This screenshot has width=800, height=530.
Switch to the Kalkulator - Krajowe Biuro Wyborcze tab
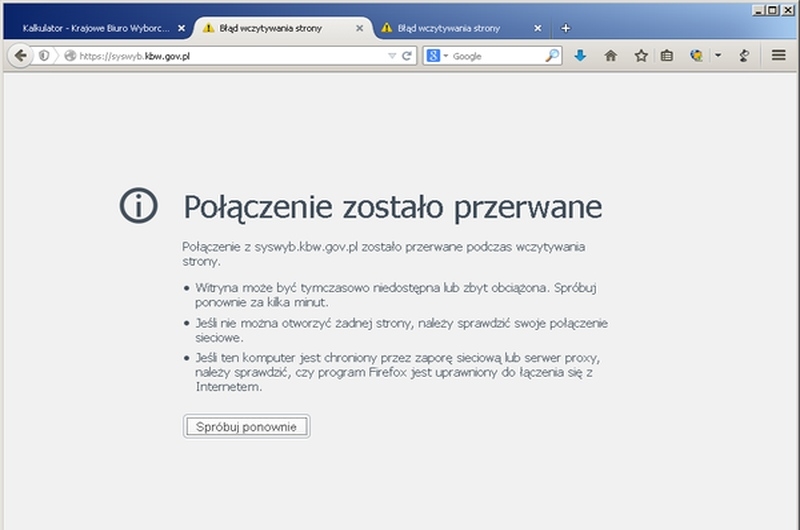coord(96,29)
